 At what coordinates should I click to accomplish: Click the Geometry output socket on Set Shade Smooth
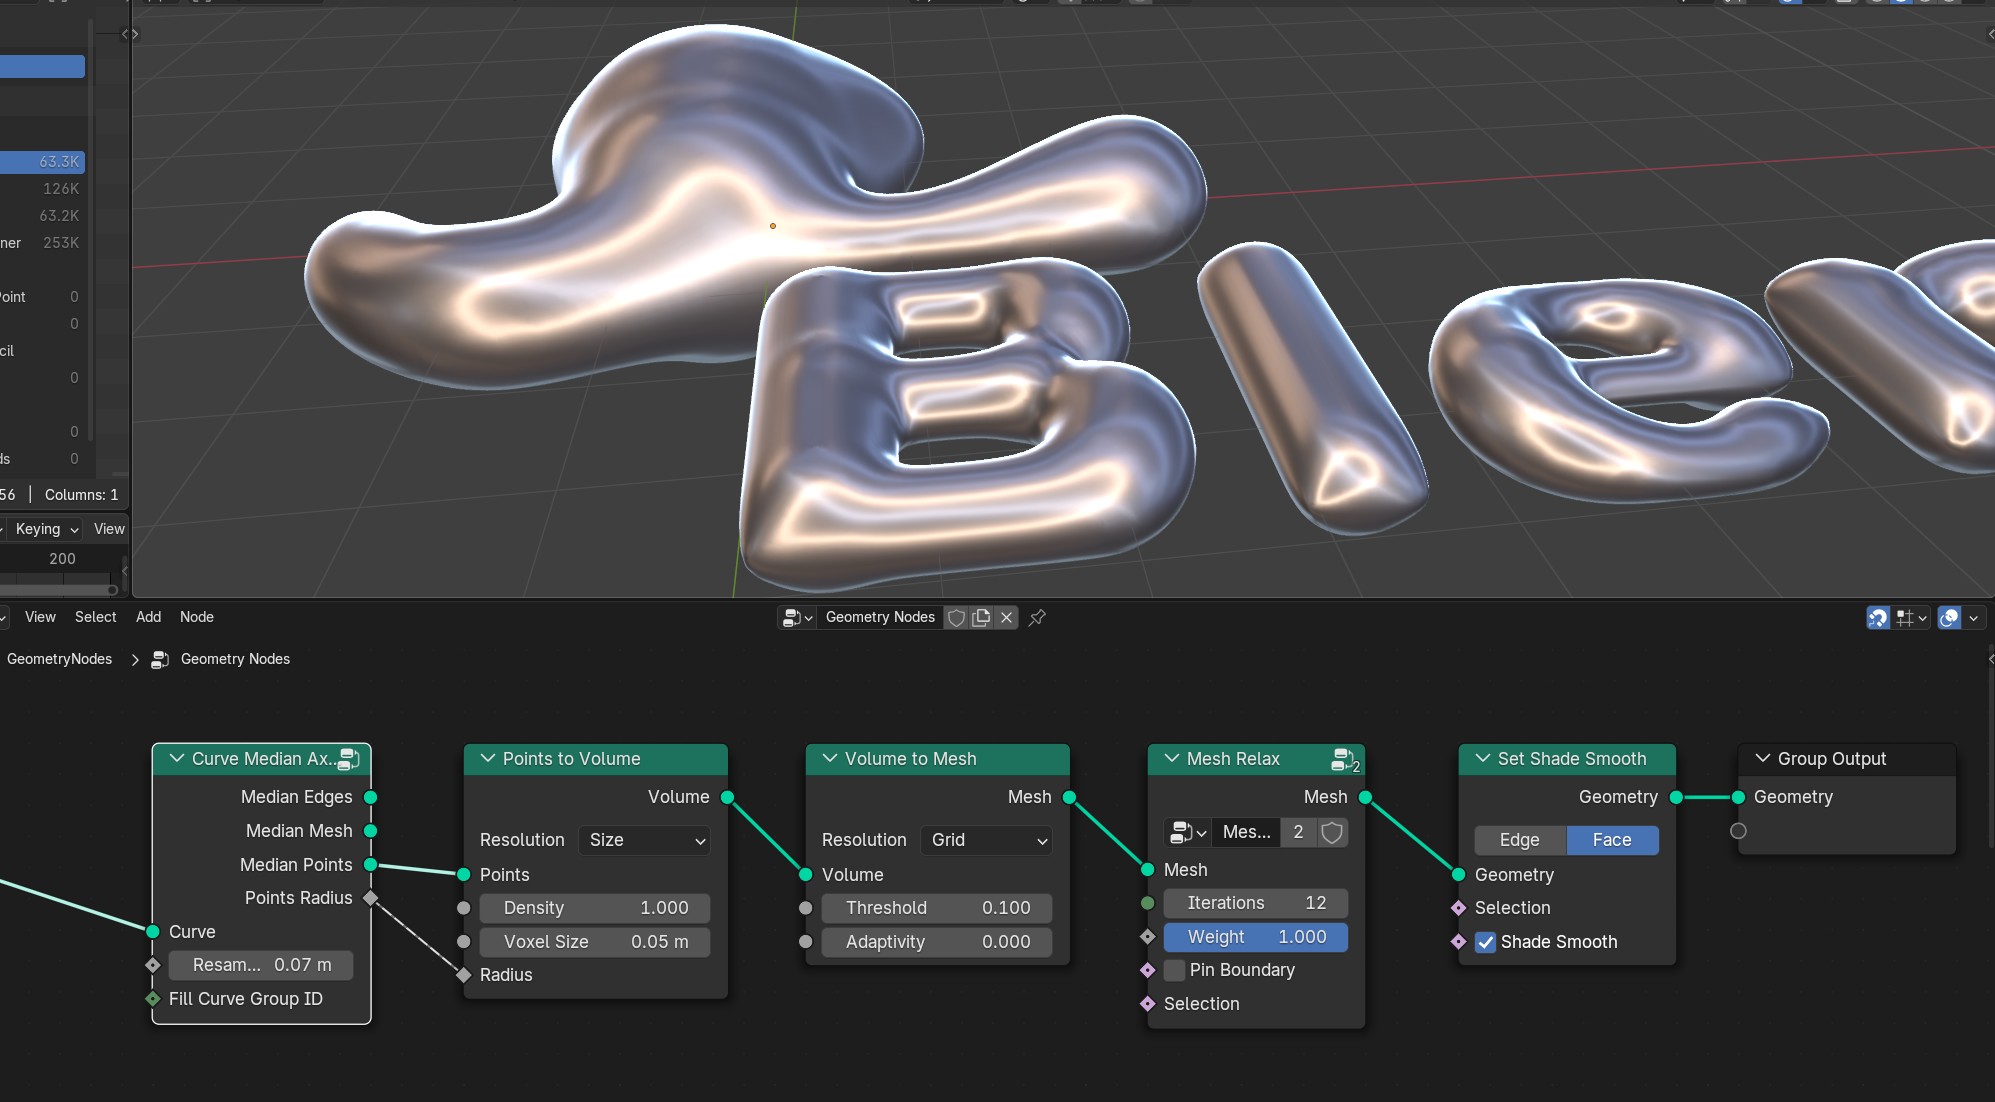point(1677,797)
